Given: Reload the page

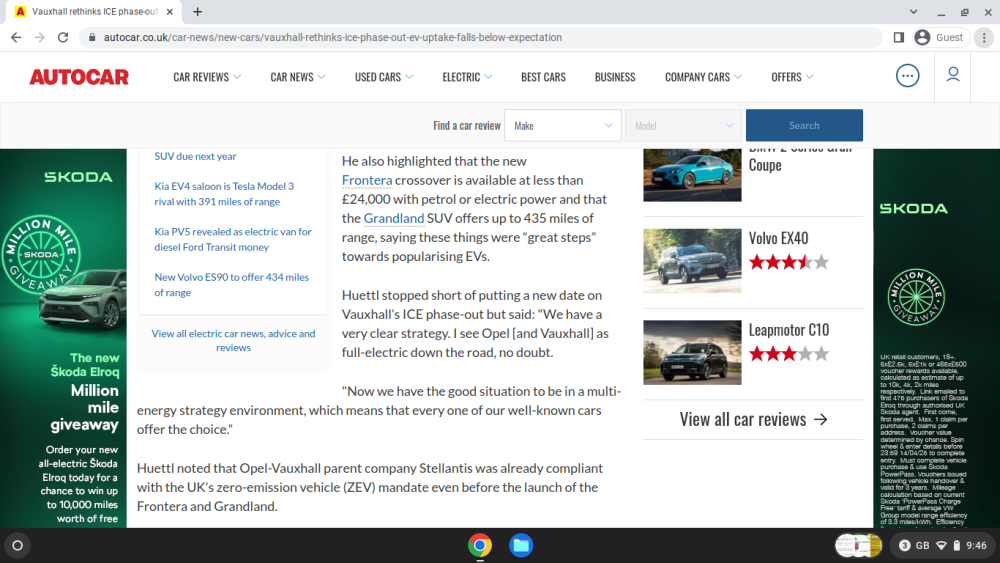Looking at the screenshot, I should pos(62,38).
